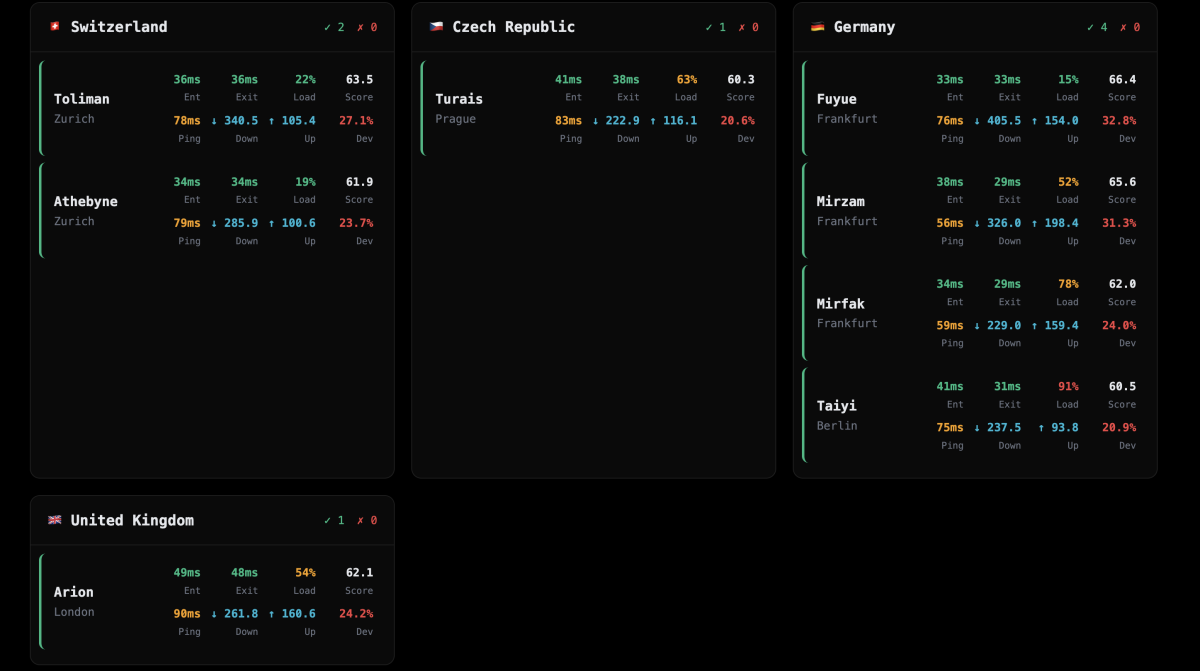Click the United Kingdom group title

click(132, 520)
